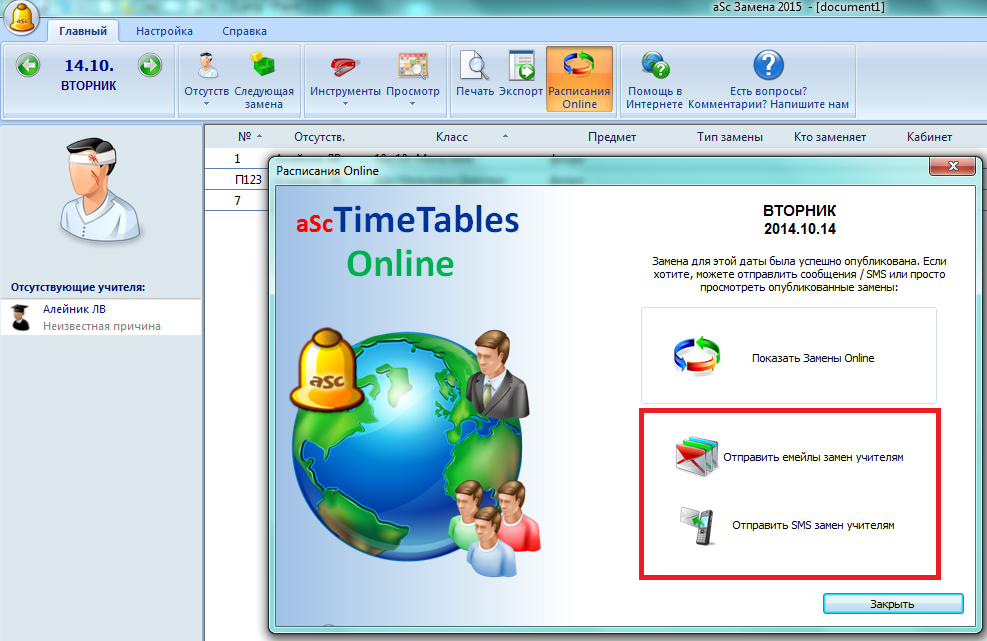Open the Отсутств absent teacher icon
This screenshot has height=641, width=987.
[207, 66]
